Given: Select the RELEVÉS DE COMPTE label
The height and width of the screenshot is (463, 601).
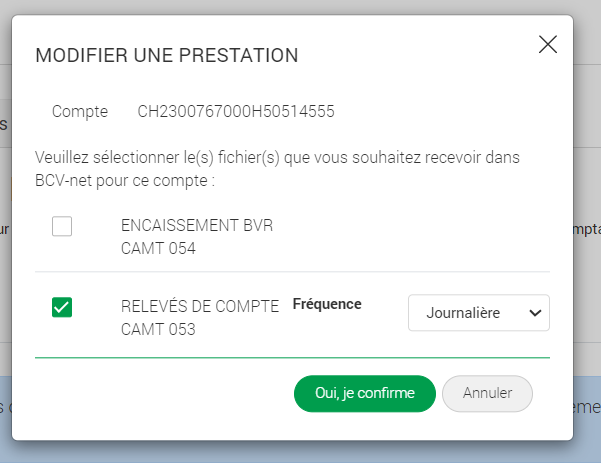Looking at the screenshot, I should point(199,306).
